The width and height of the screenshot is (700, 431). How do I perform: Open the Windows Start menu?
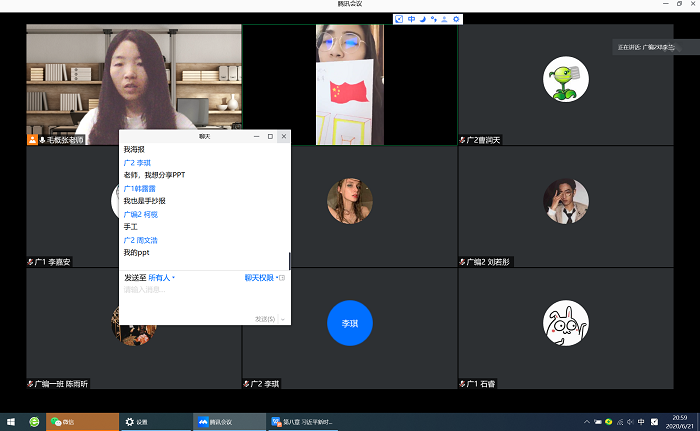pyautogui.click(x=12, y=422)
